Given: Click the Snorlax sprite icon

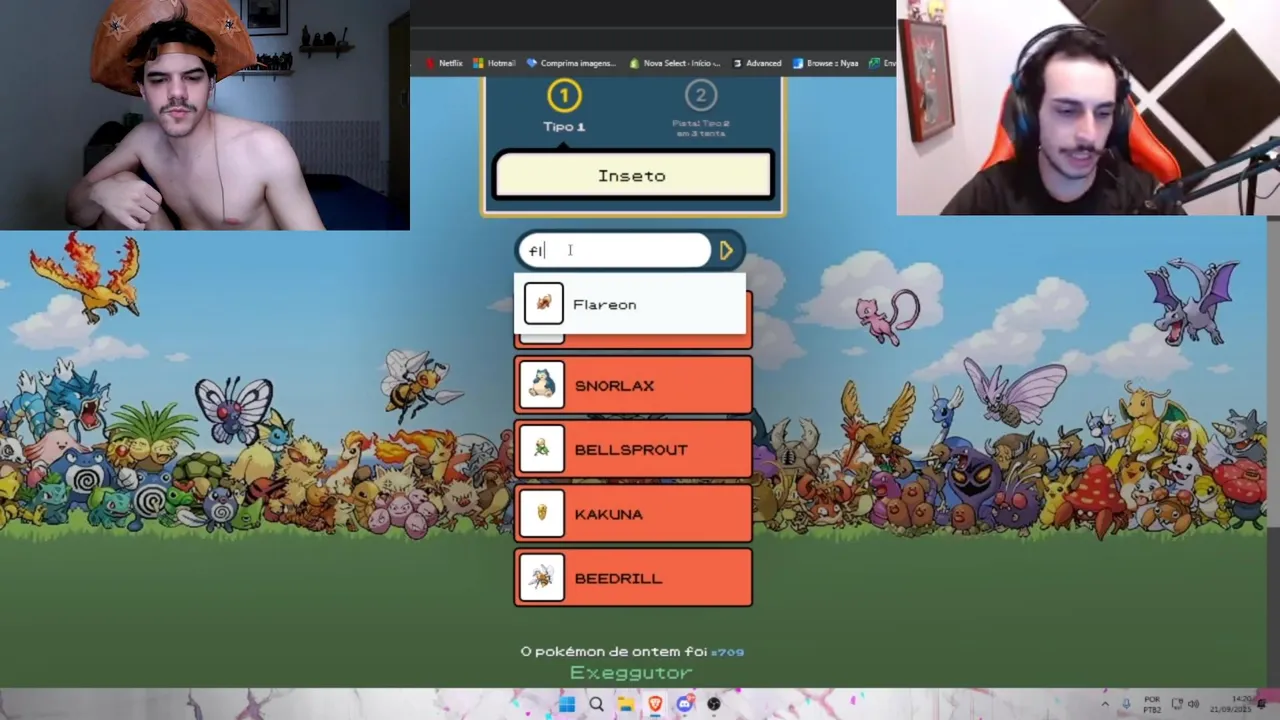Looking at the screenshot, I should (x=542, y=386).
